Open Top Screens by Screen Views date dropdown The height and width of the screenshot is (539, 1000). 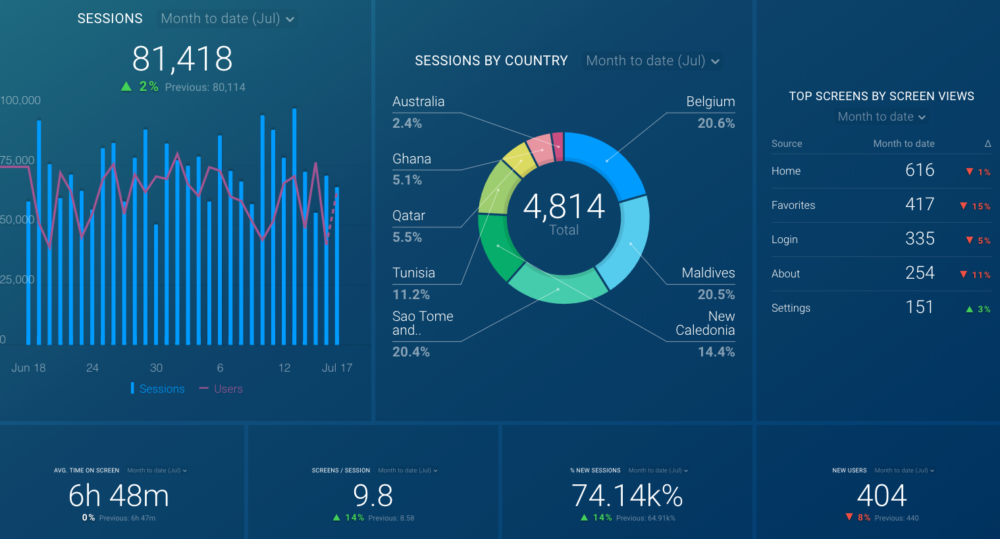coord(882,117)
